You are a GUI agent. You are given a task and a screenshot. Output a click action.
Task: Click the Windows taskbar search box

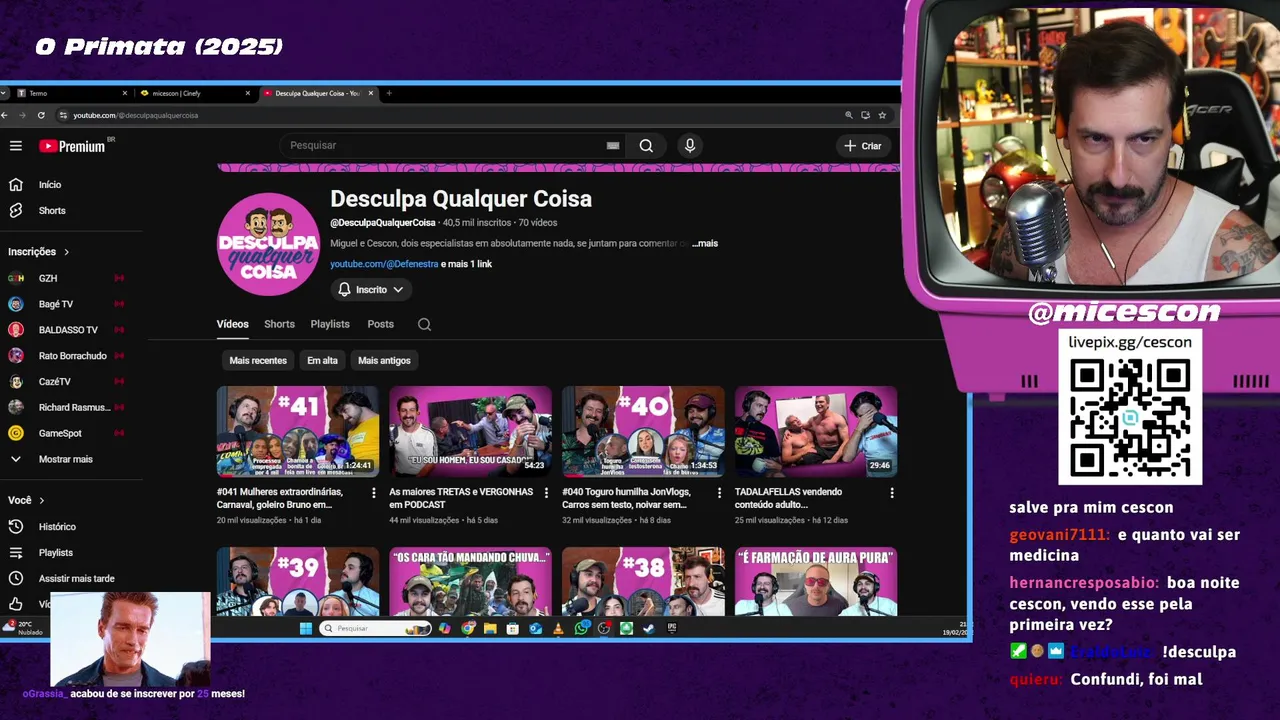(375, 629)
